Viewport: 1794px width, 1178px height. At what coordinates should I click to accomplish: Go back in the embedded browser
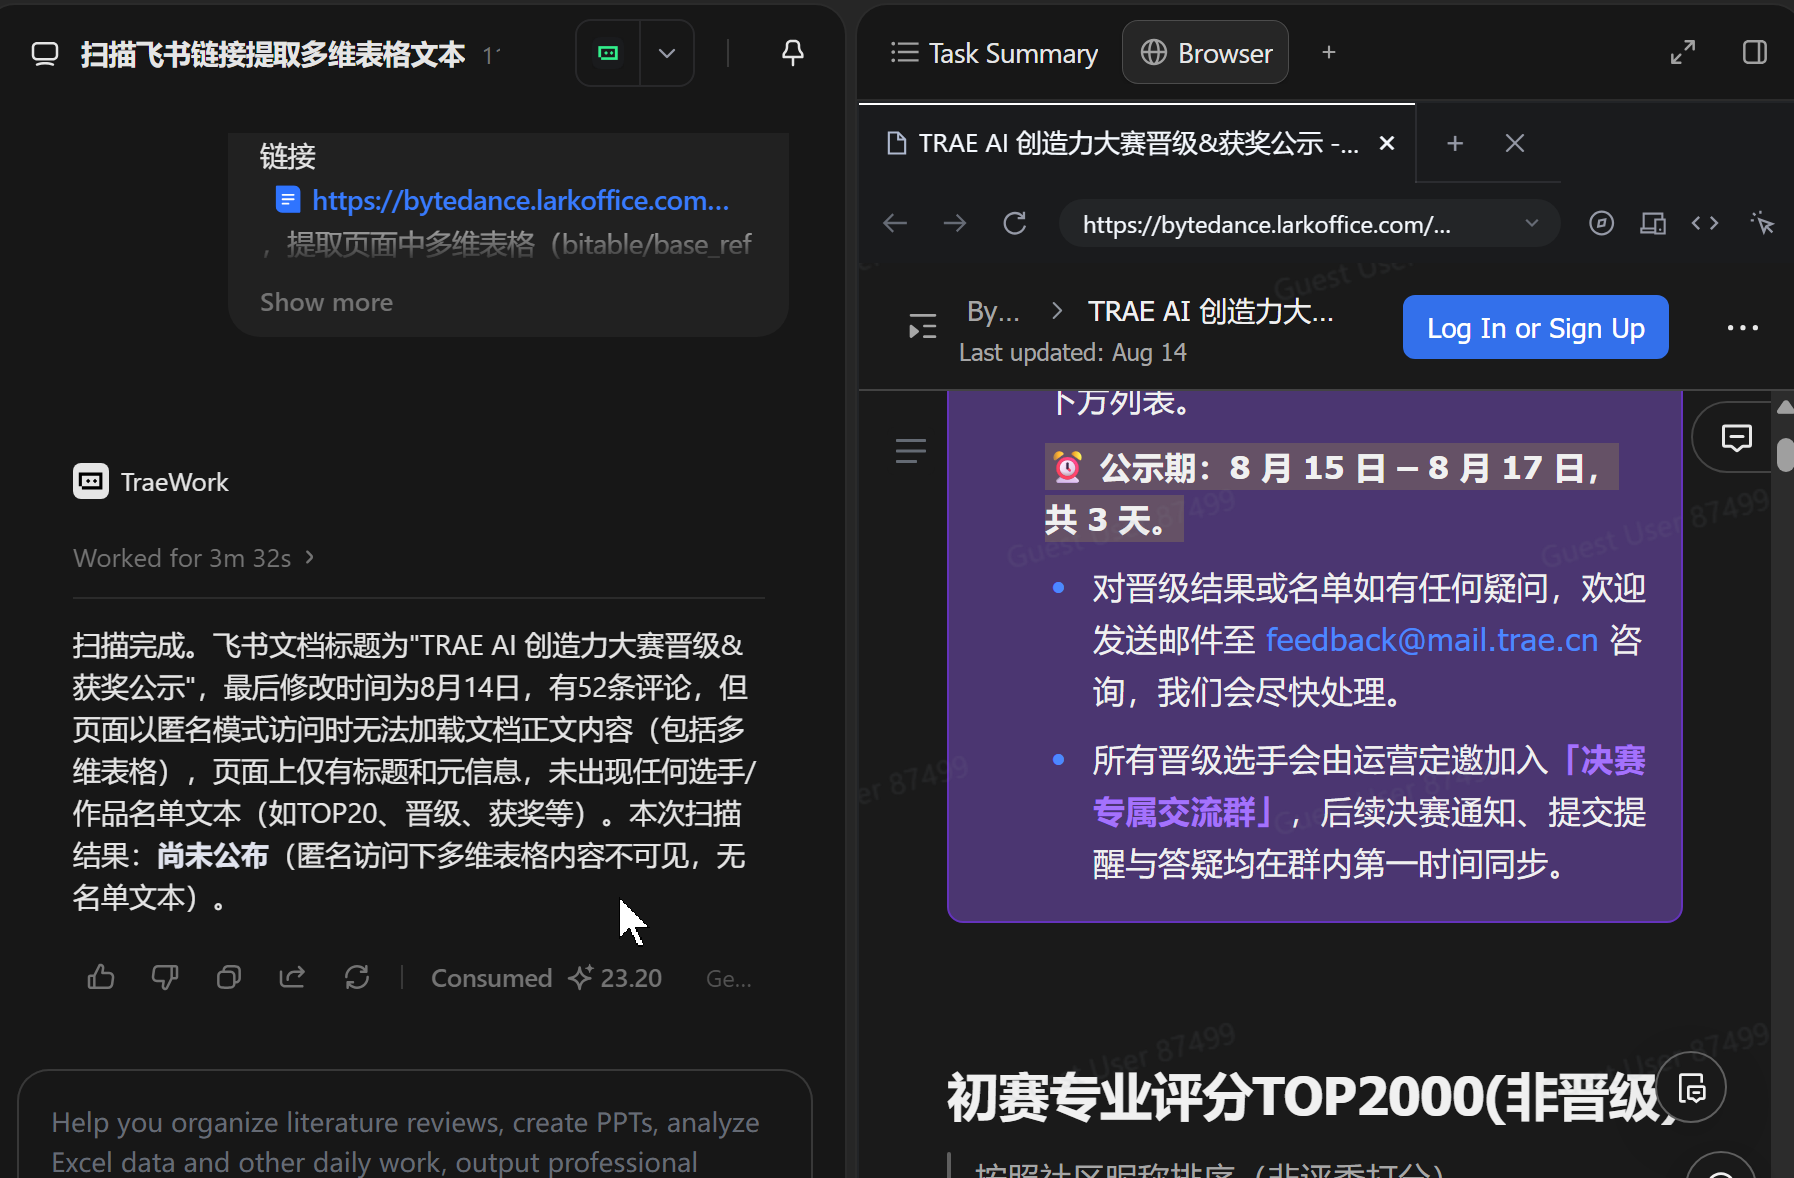coord(895,223)
